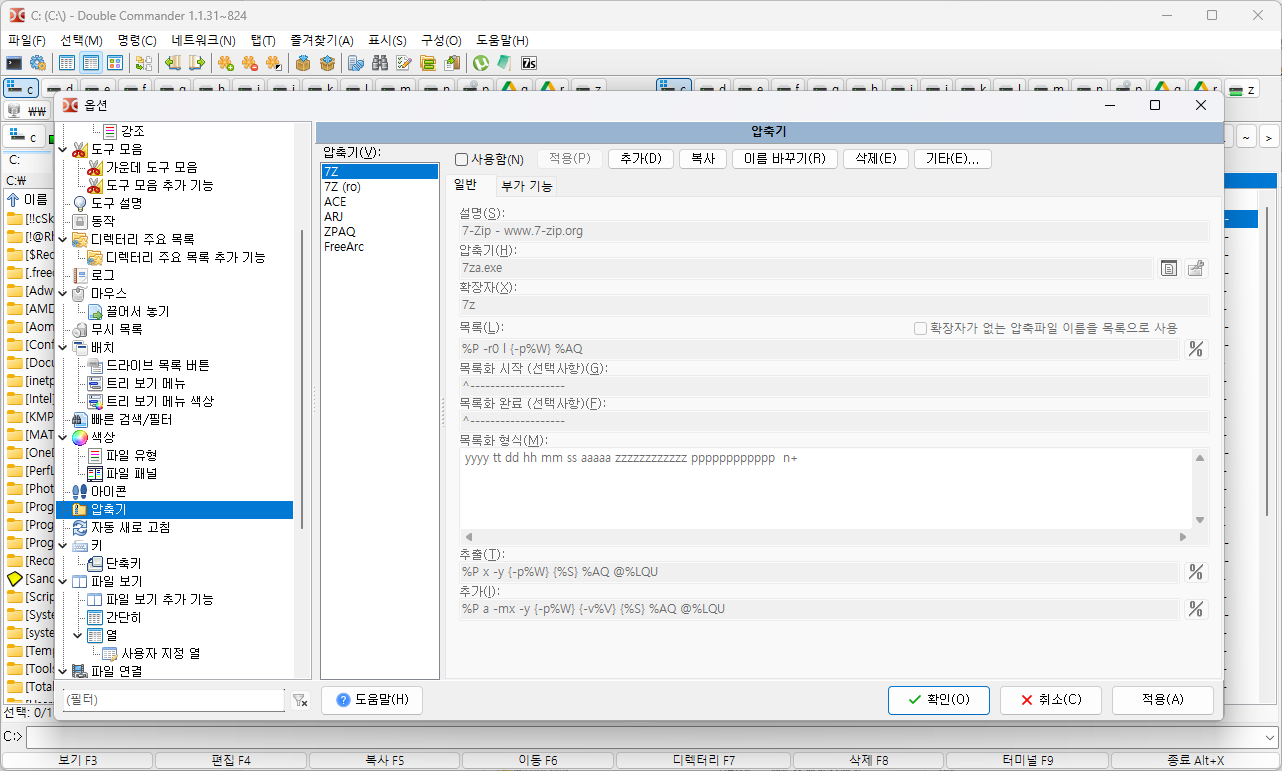Click the 삭제(E) button

click(x=876, y=159)
